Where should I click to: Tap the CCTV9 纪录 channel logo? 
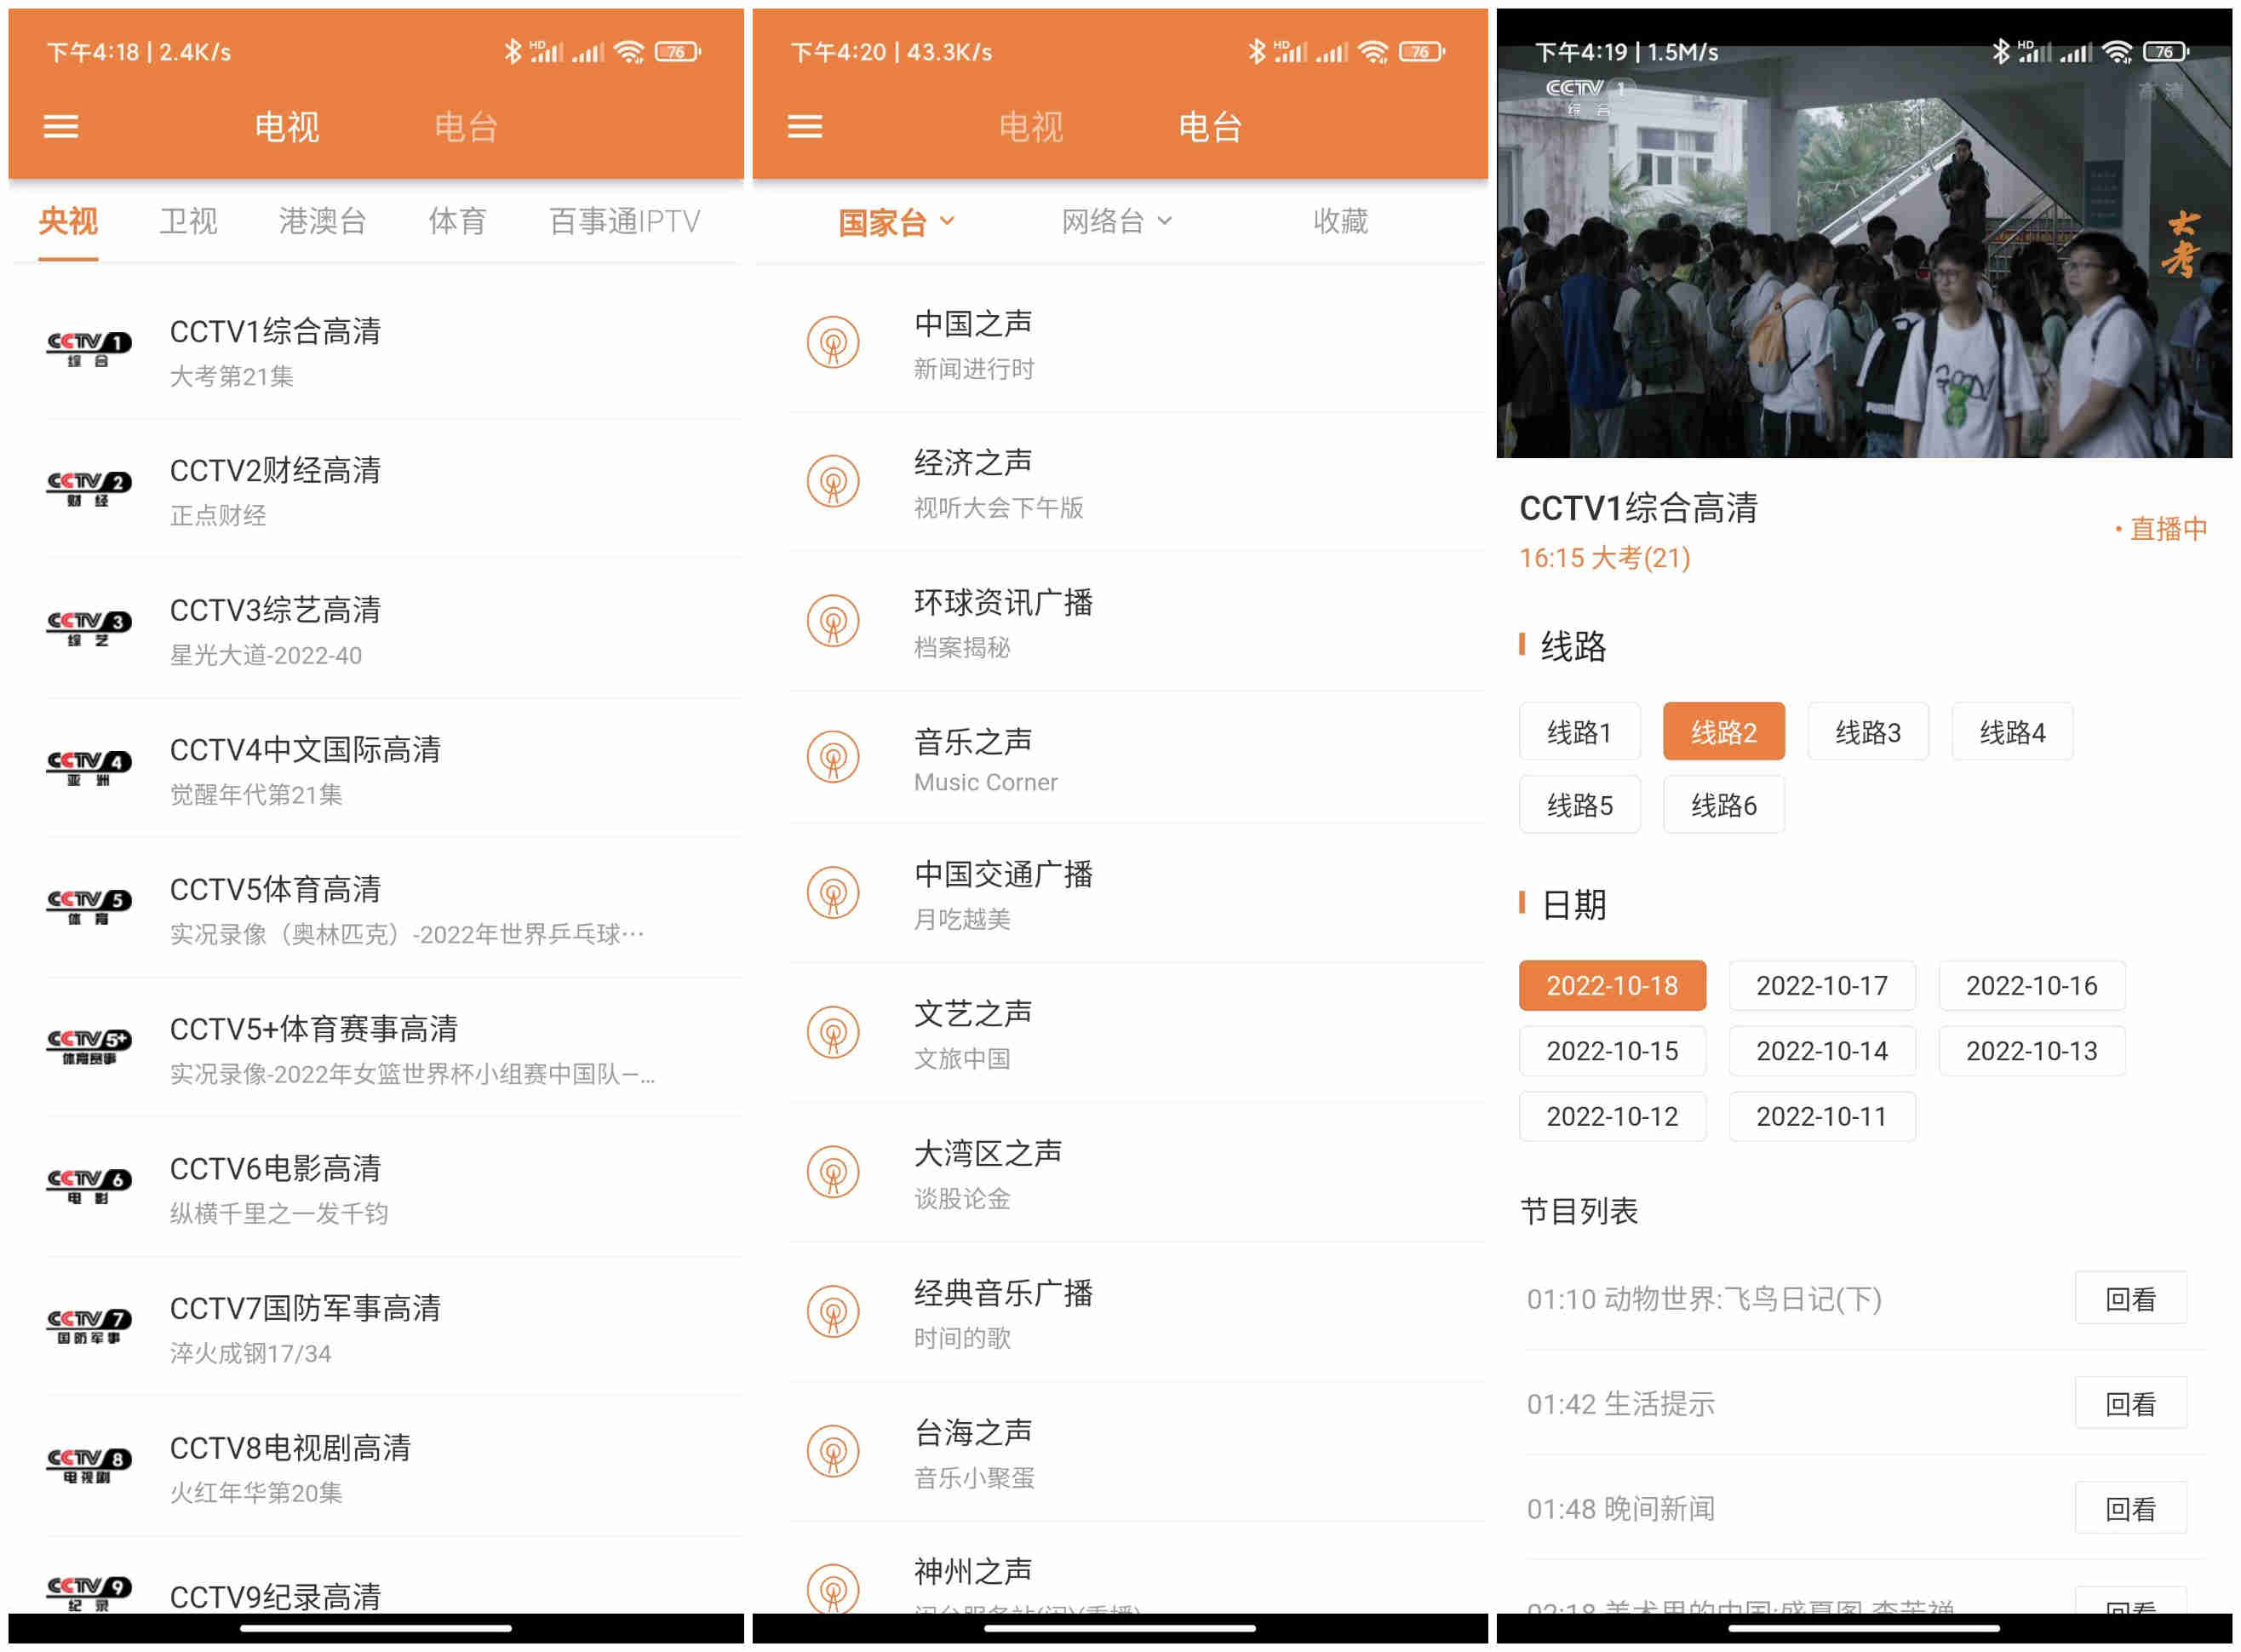[x=89, y=1594]
